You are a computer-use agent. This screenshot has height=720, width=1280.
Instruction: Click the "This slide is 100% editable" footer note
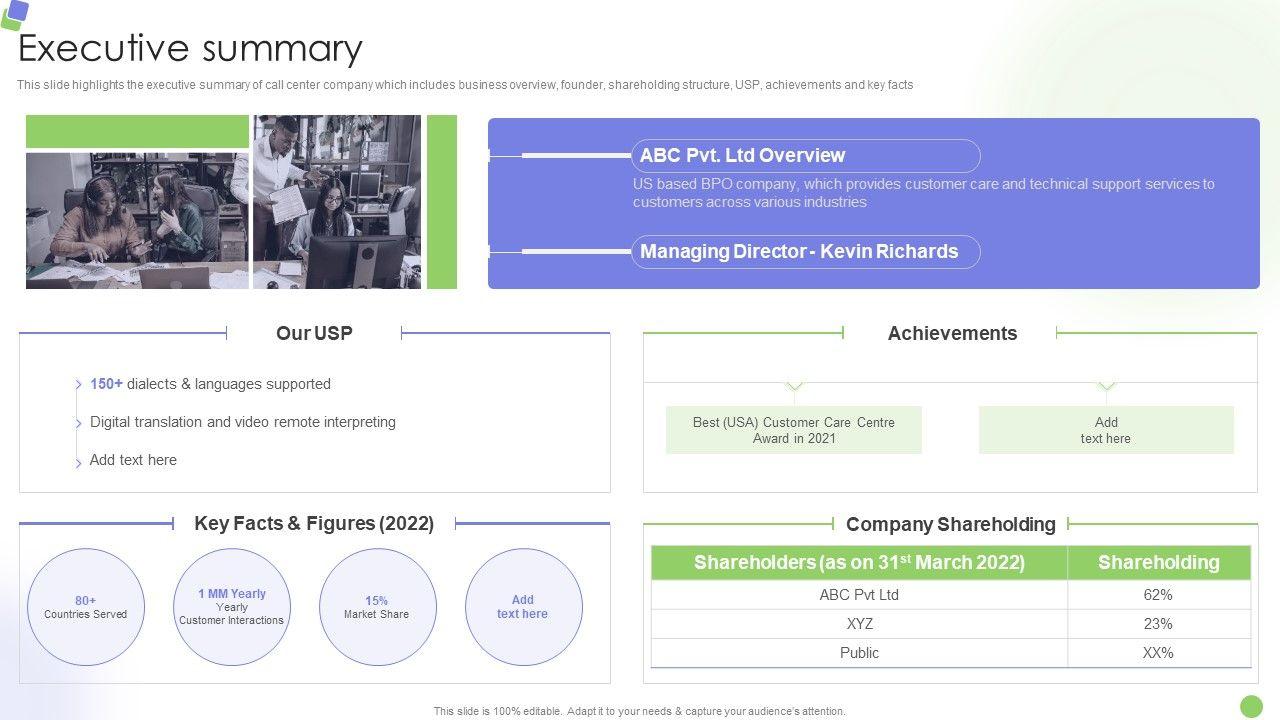coord(640,712)
